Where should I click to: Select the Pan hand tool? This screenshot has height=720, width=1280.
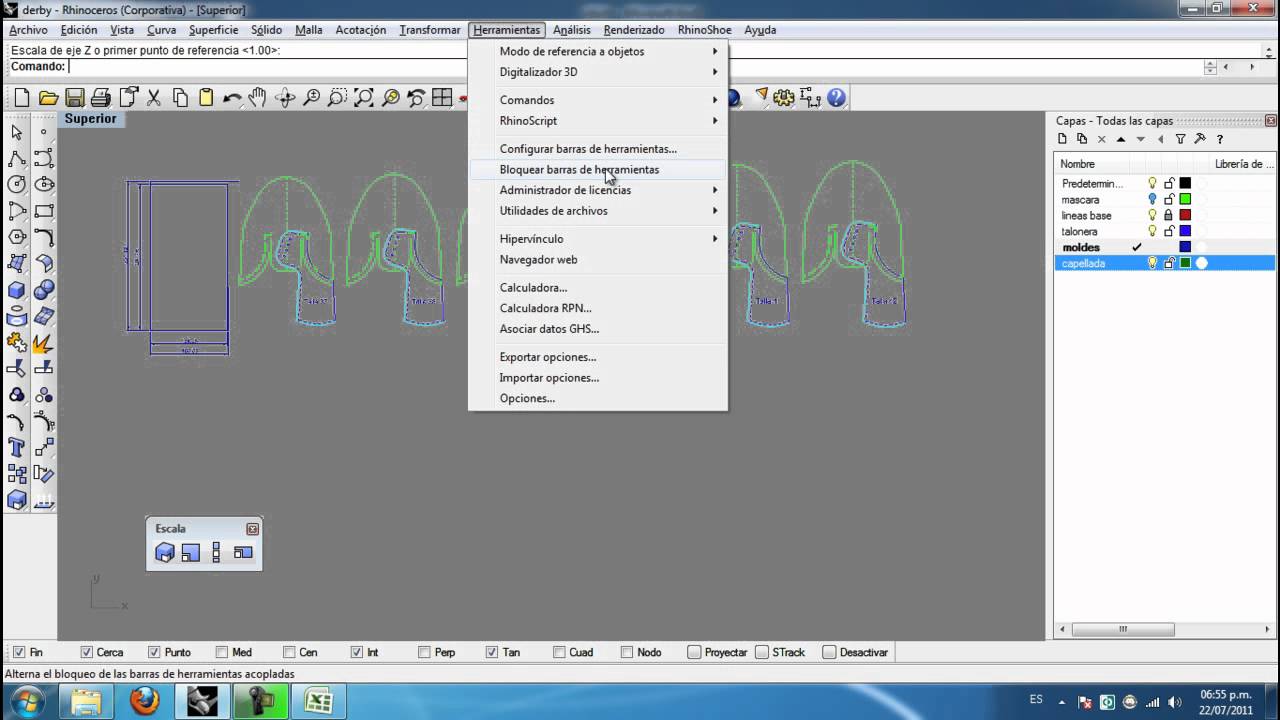point(258,98)
